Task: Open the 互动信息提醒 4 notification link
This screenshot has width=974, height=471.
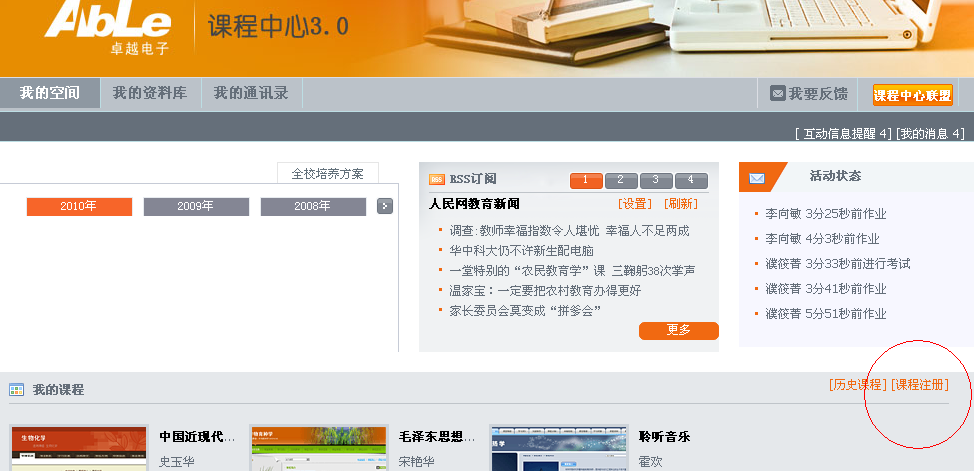Action: coord(842,134)
